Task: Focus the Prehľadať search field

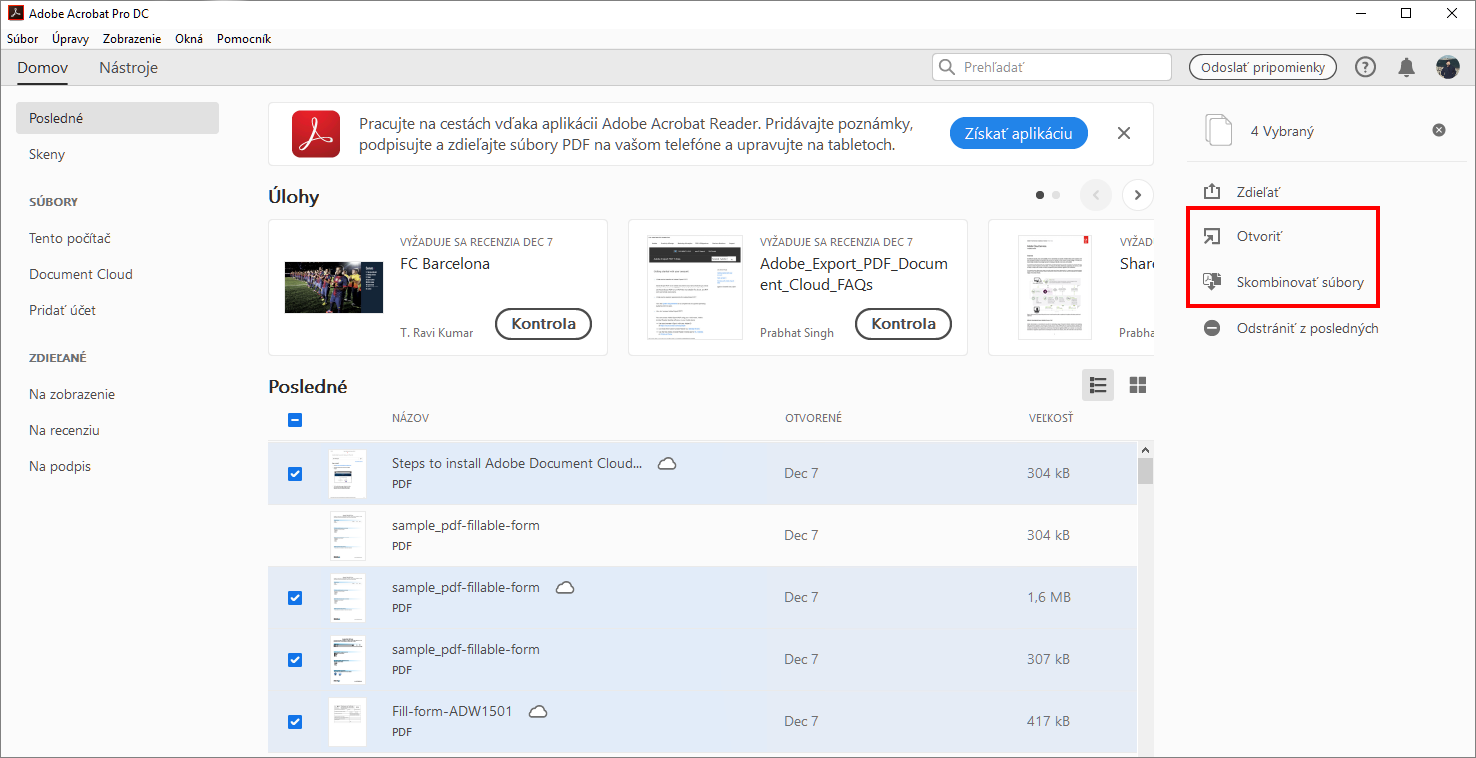Action: point(1051,67)
